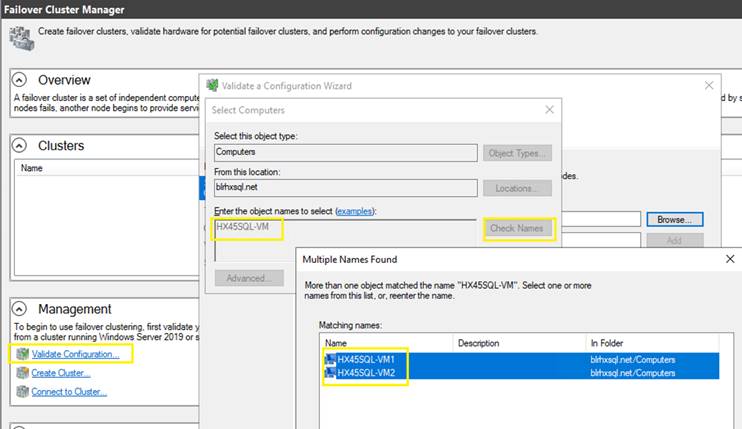742x429 pixels.
Task: Click blrhxsql.net/Computers folder in HX45SQL-VM2 row
Action: (633, 373)
